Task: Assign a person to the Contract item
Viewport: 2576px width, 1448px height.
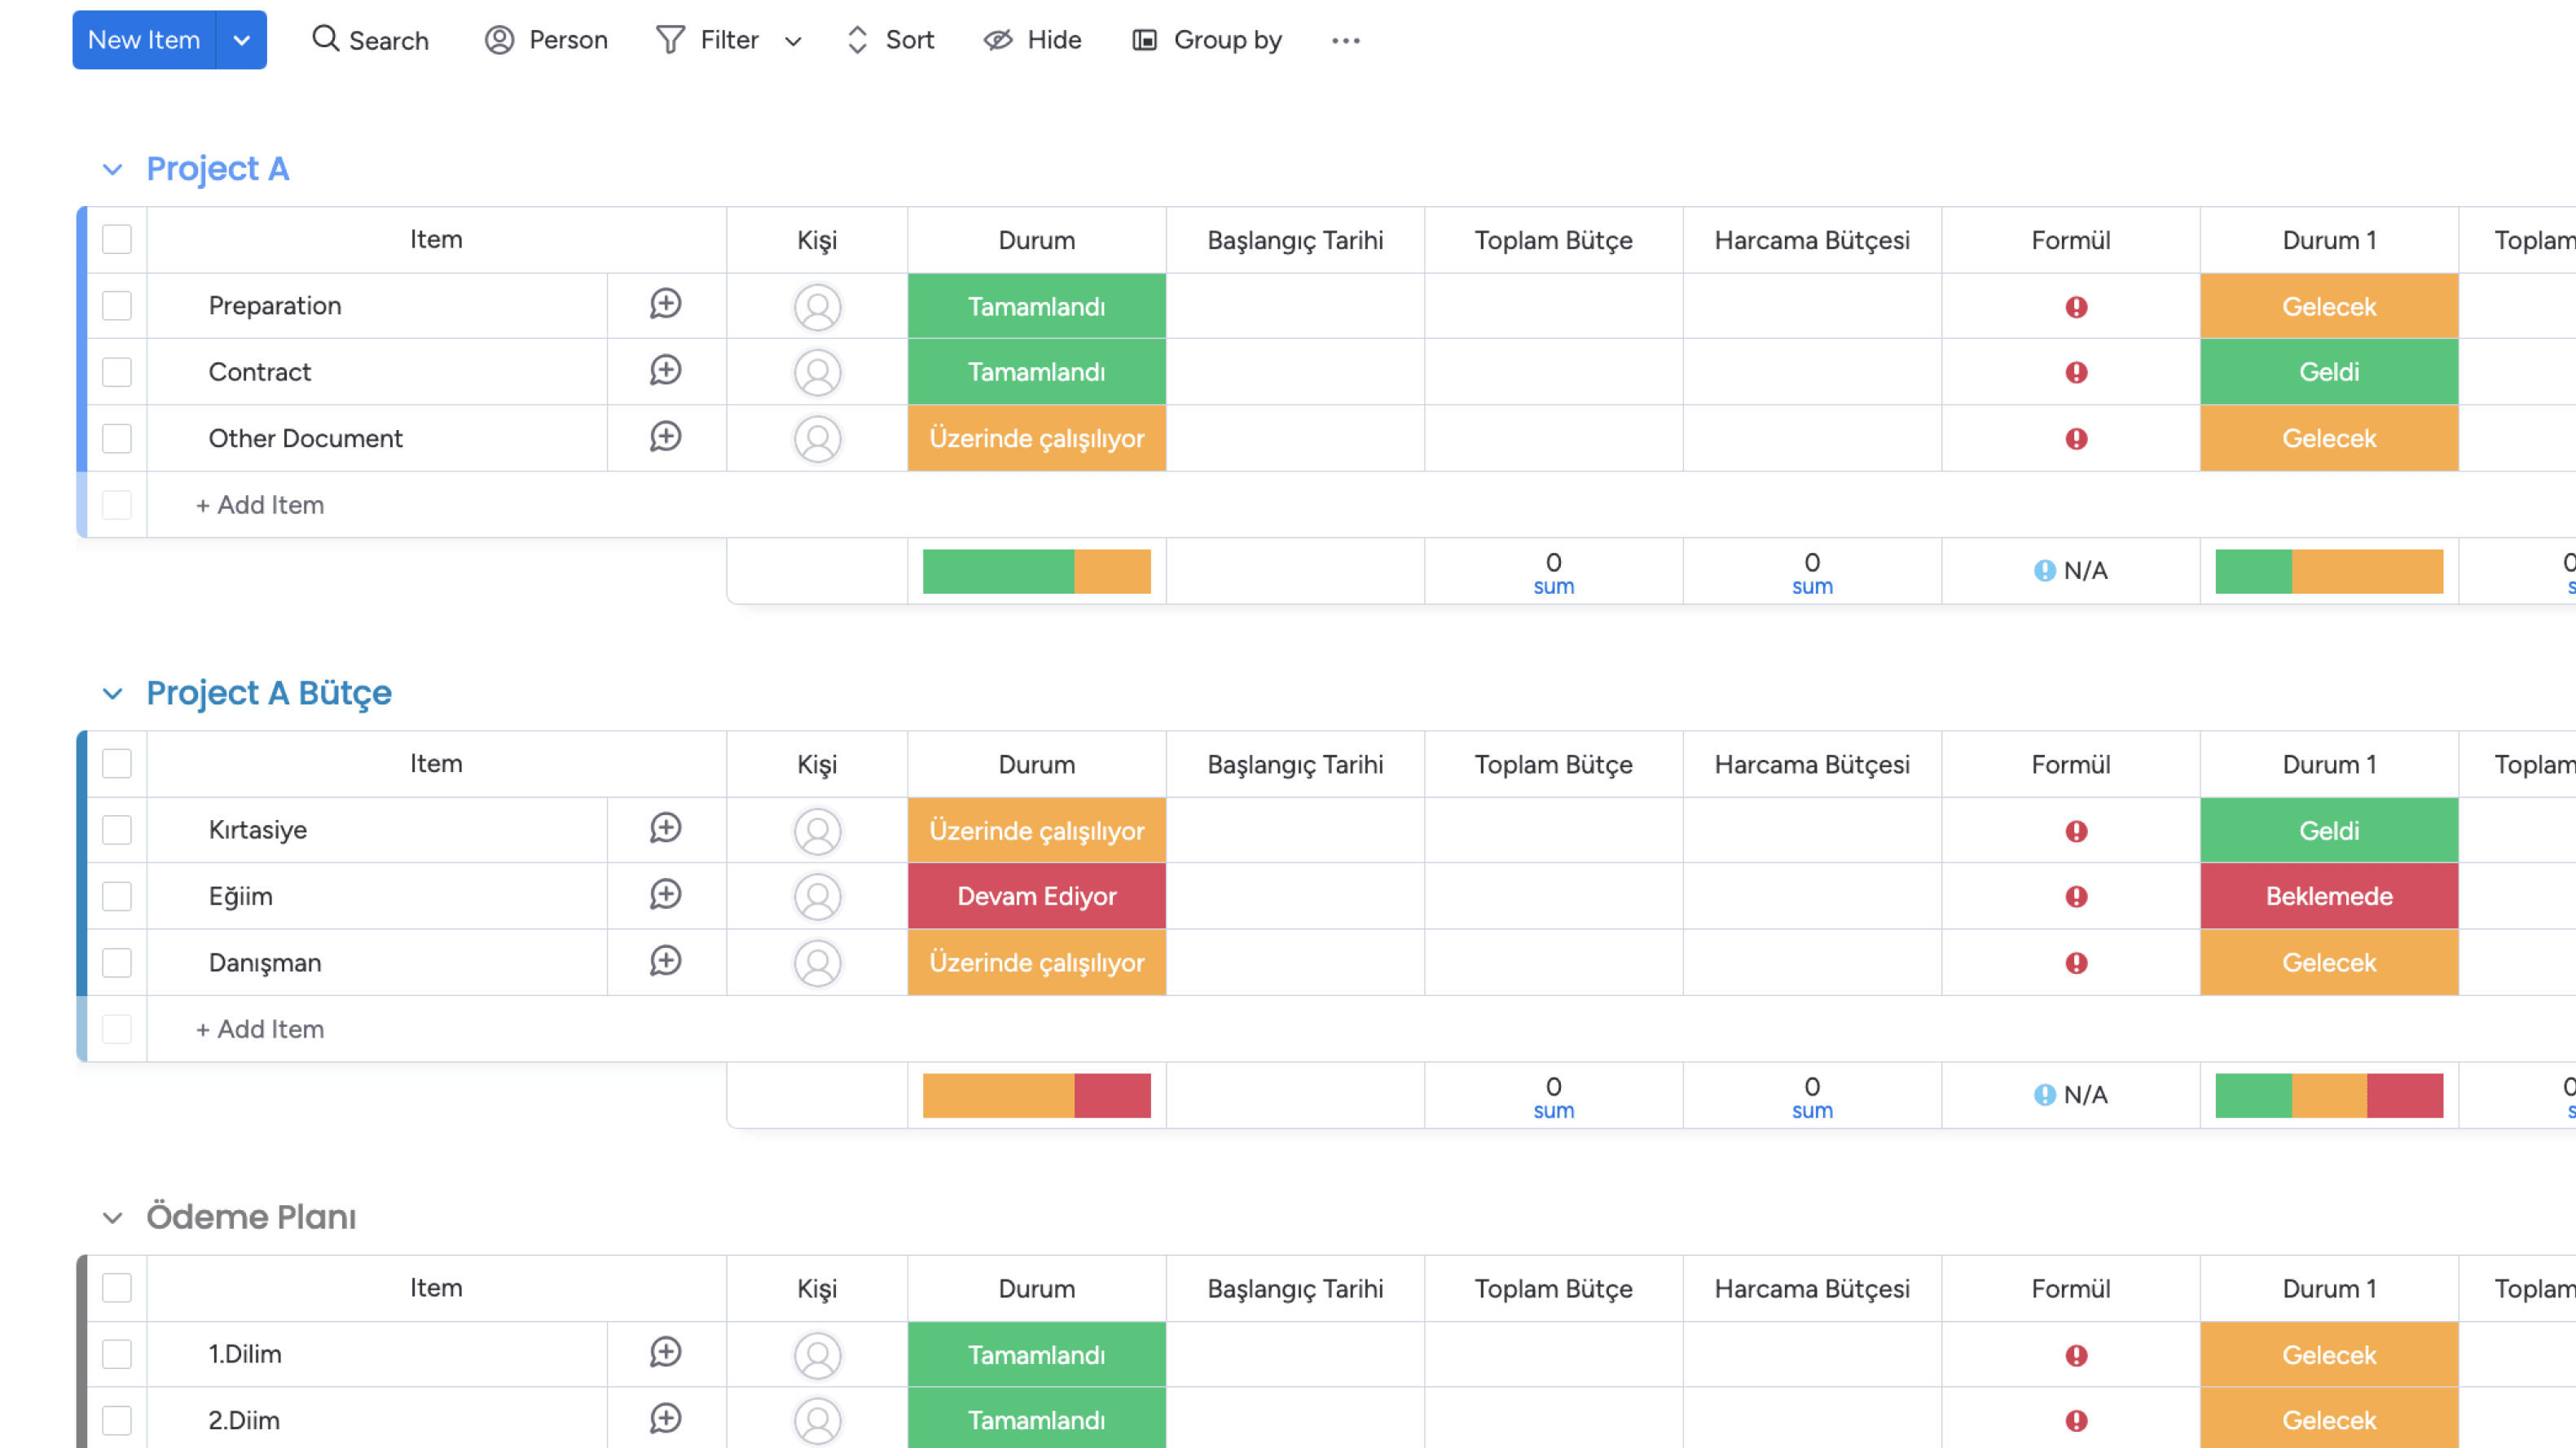Action: coord(818,371)
